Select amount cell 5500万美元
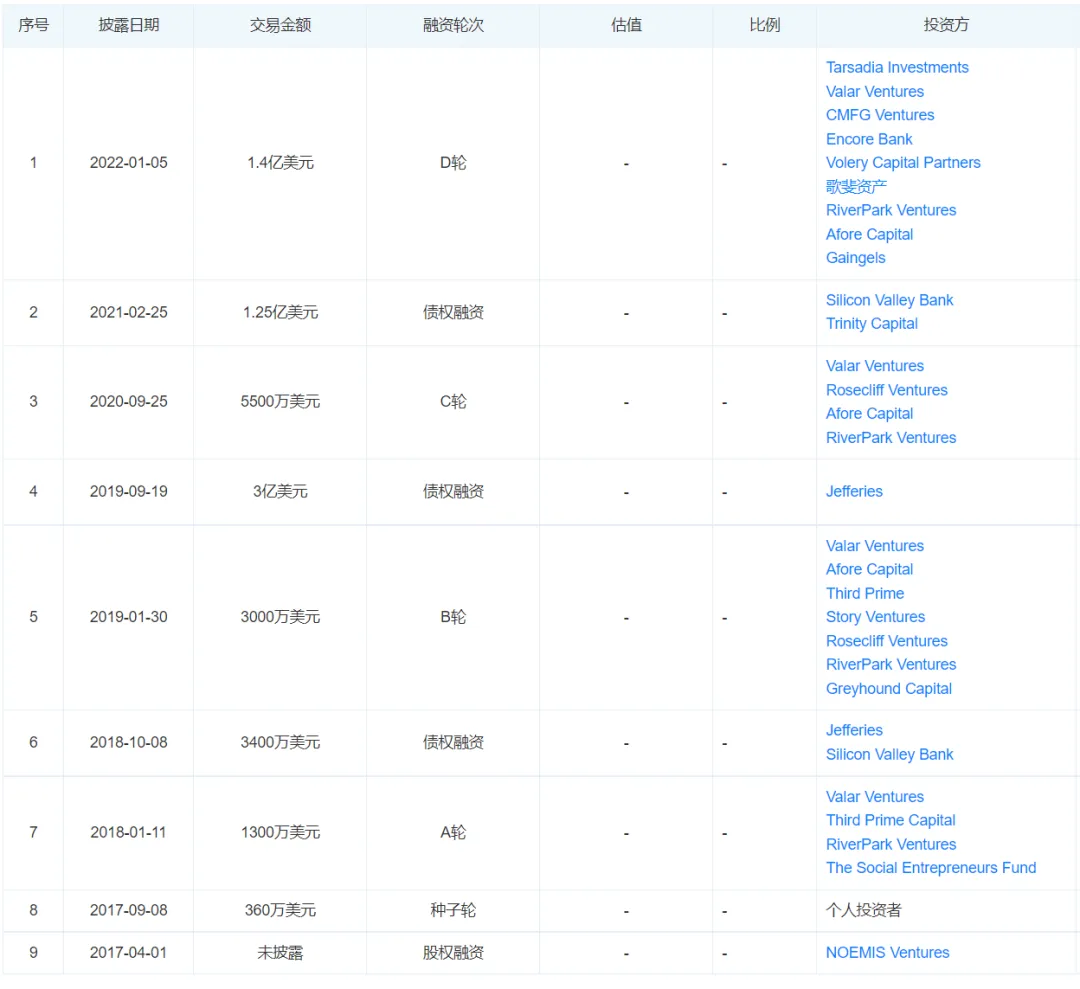Screen dimensions: 1080x989 [280, 402]
